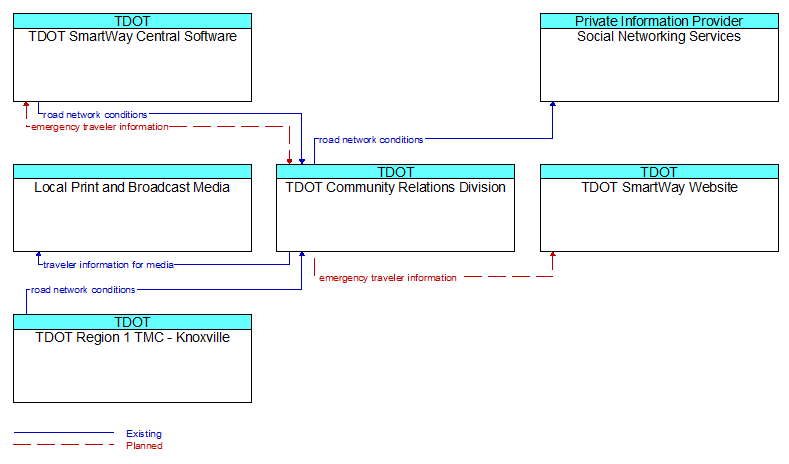Click 'emergency traveler information' label toward SmartWay Website
This screenshot has width=789, height=464.
coord(387,278)
